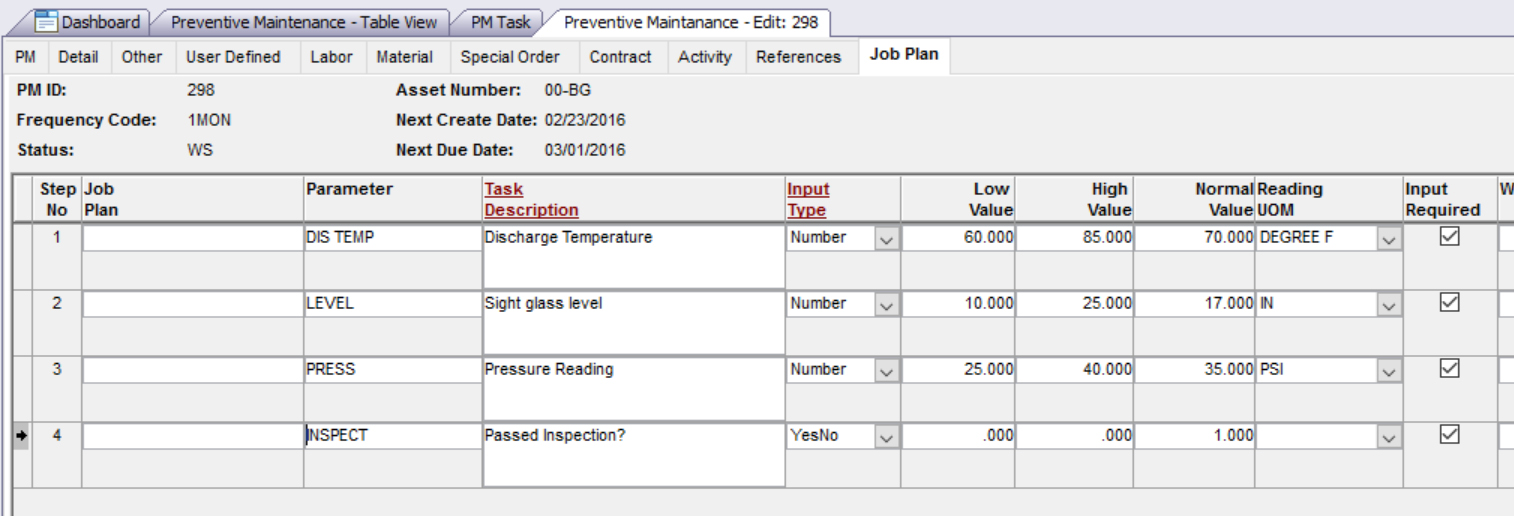Screen dimensions: 1514x516
Task: Expand the PSI Reading UOM dropdown
Action: click(1388, 370)
